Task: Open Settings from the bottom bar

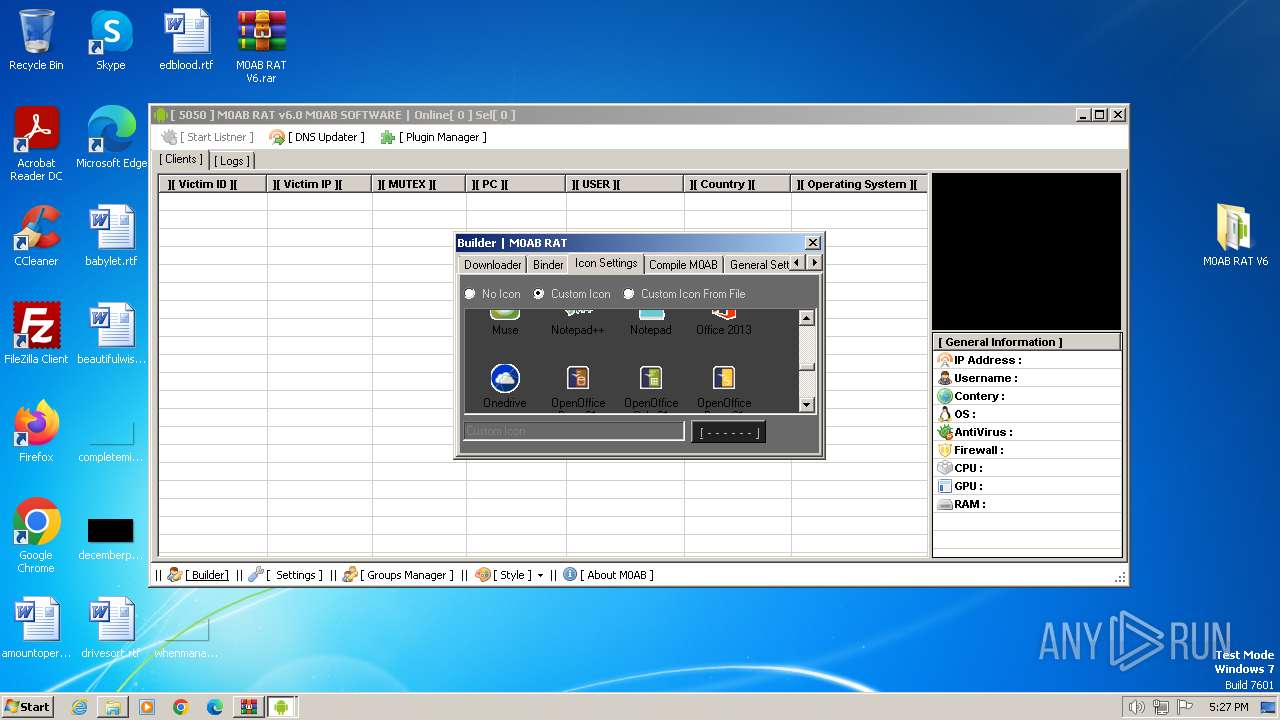Action: [x=286, y=575]
